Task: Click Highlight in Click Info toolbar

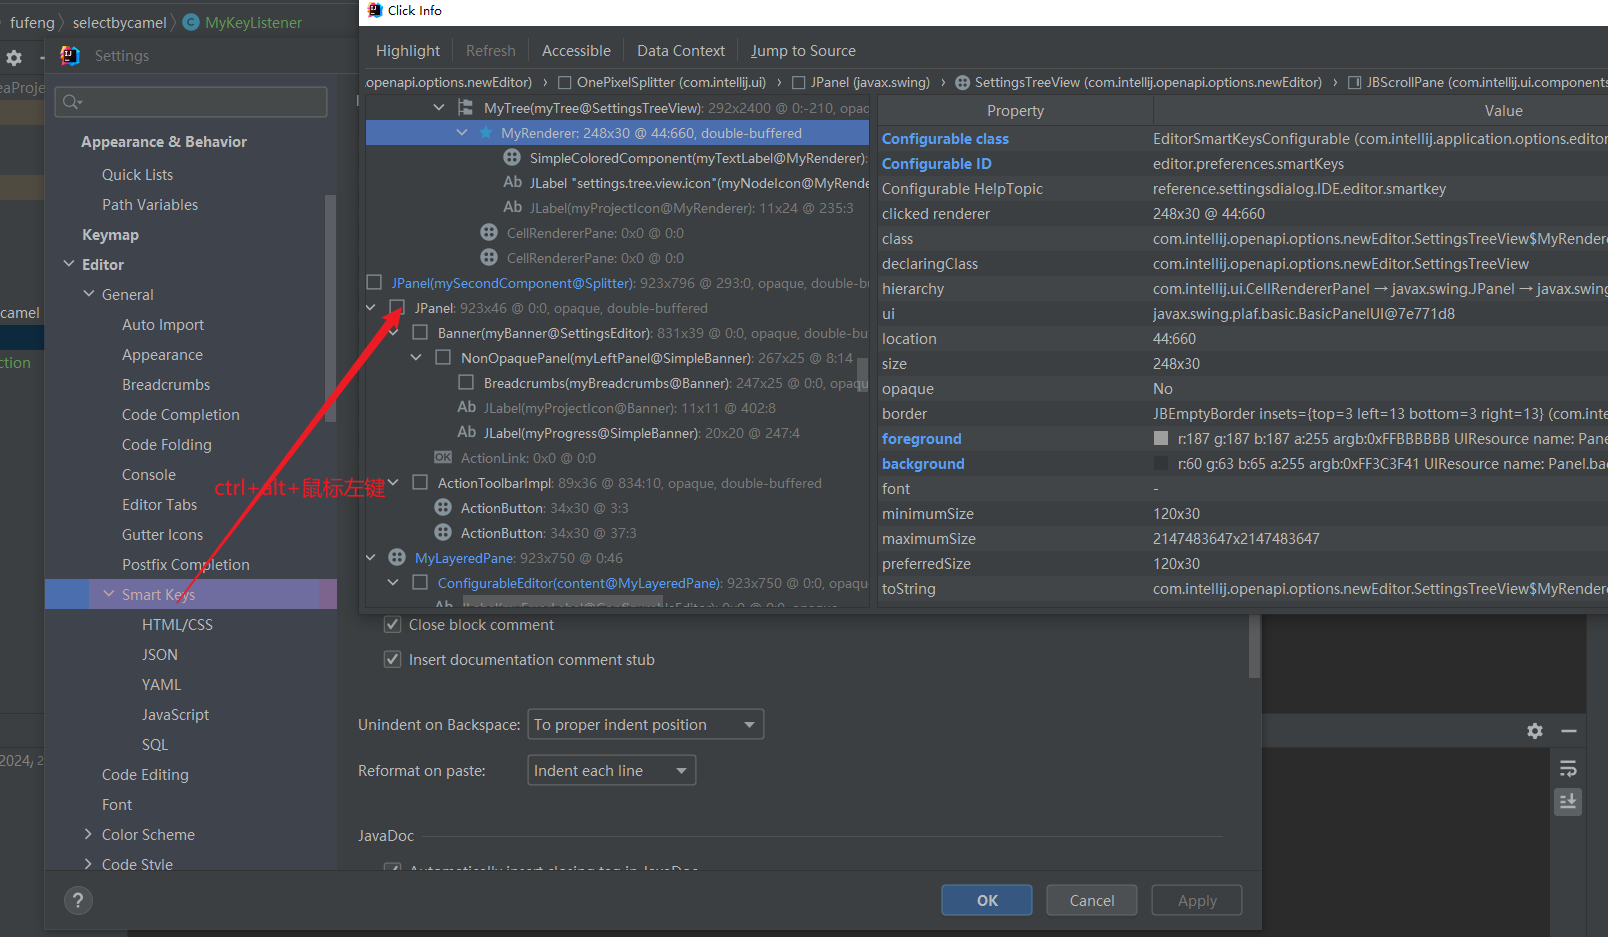Action: click(x=407, y=51)
